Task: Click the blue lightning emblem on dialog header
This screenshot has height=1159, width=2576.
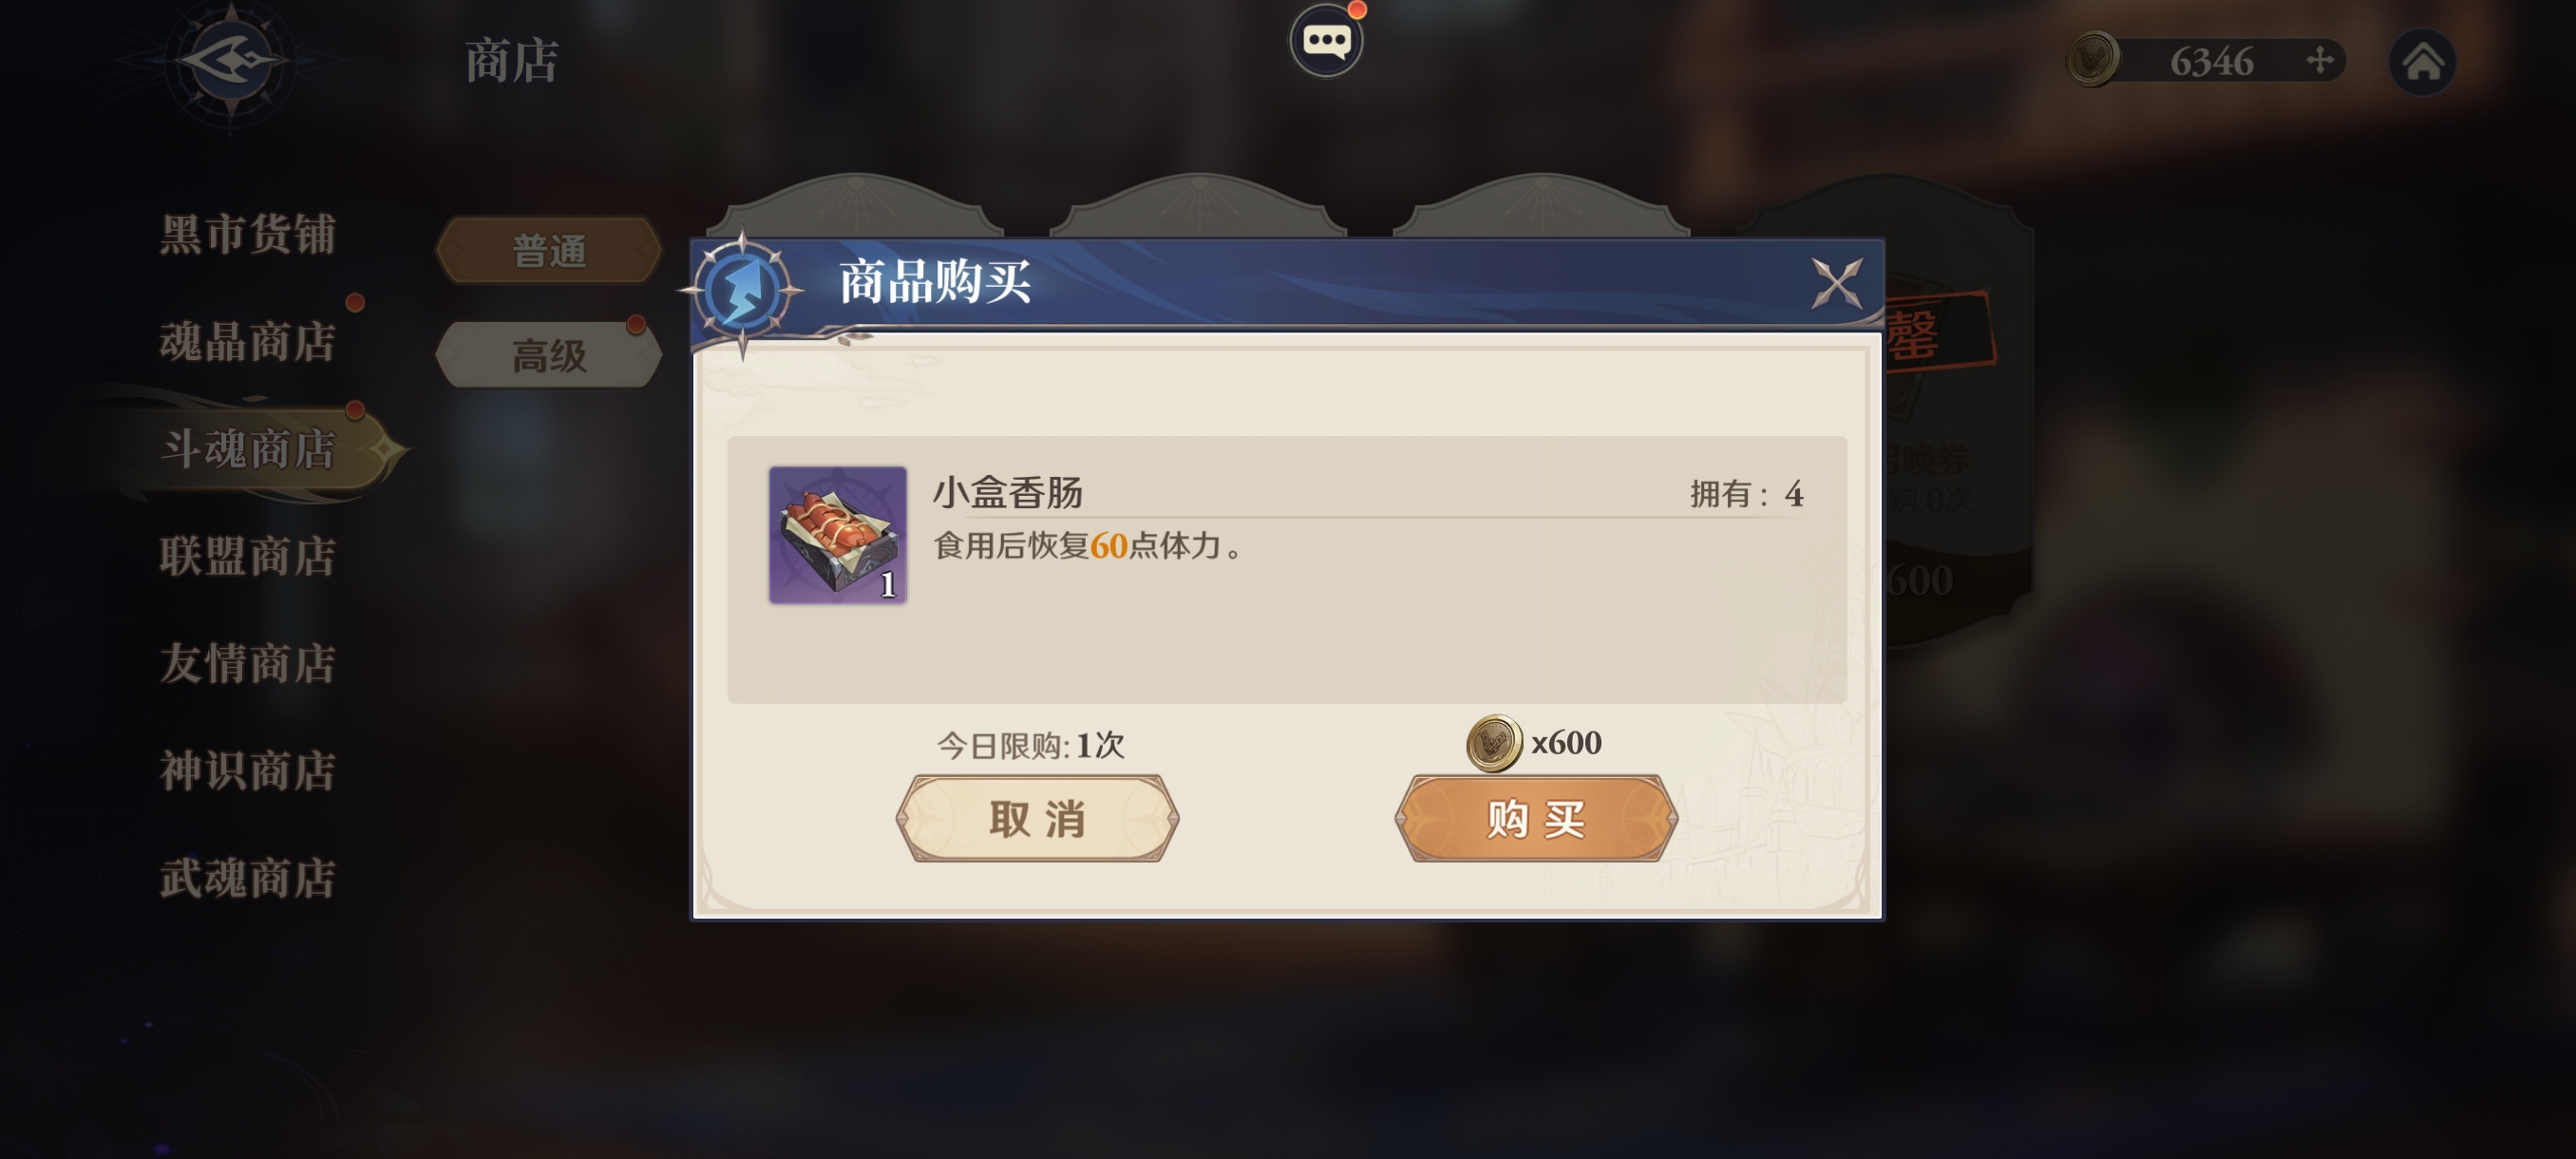Action: 742,289
